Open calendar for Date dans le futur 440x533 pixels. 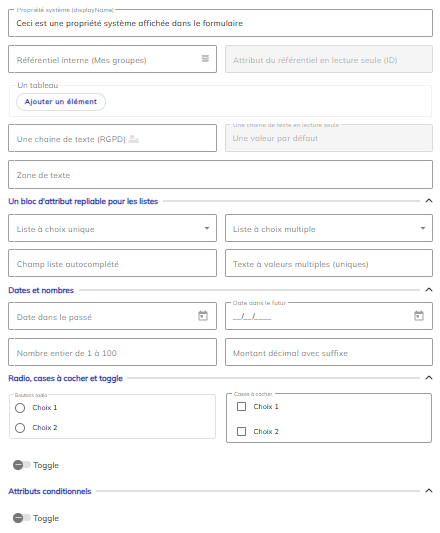click(x=419, y=315)
